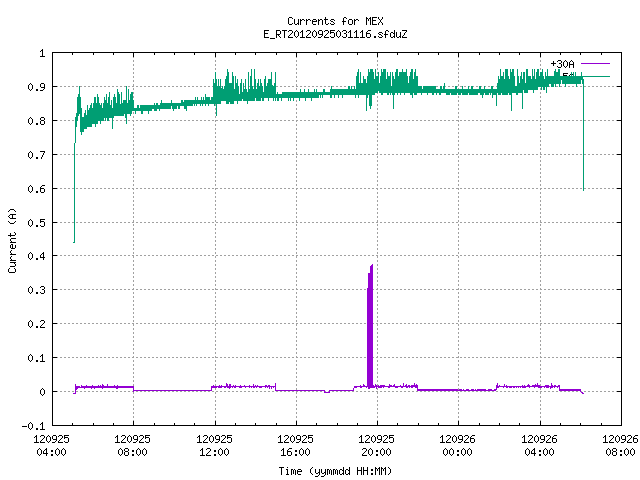Click the x-axis label 120925 20:00
Image resolution: width=640 pixels, height=480 pixels.
(376, 446)
